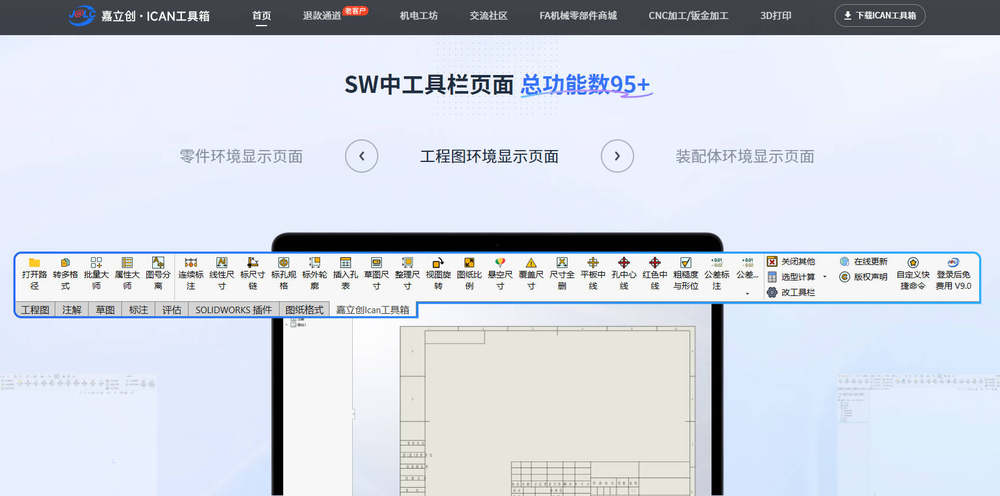This screenshot has height=496, width=1000.
Task: Click the 标外轮廓 icon
Action: 314,262
